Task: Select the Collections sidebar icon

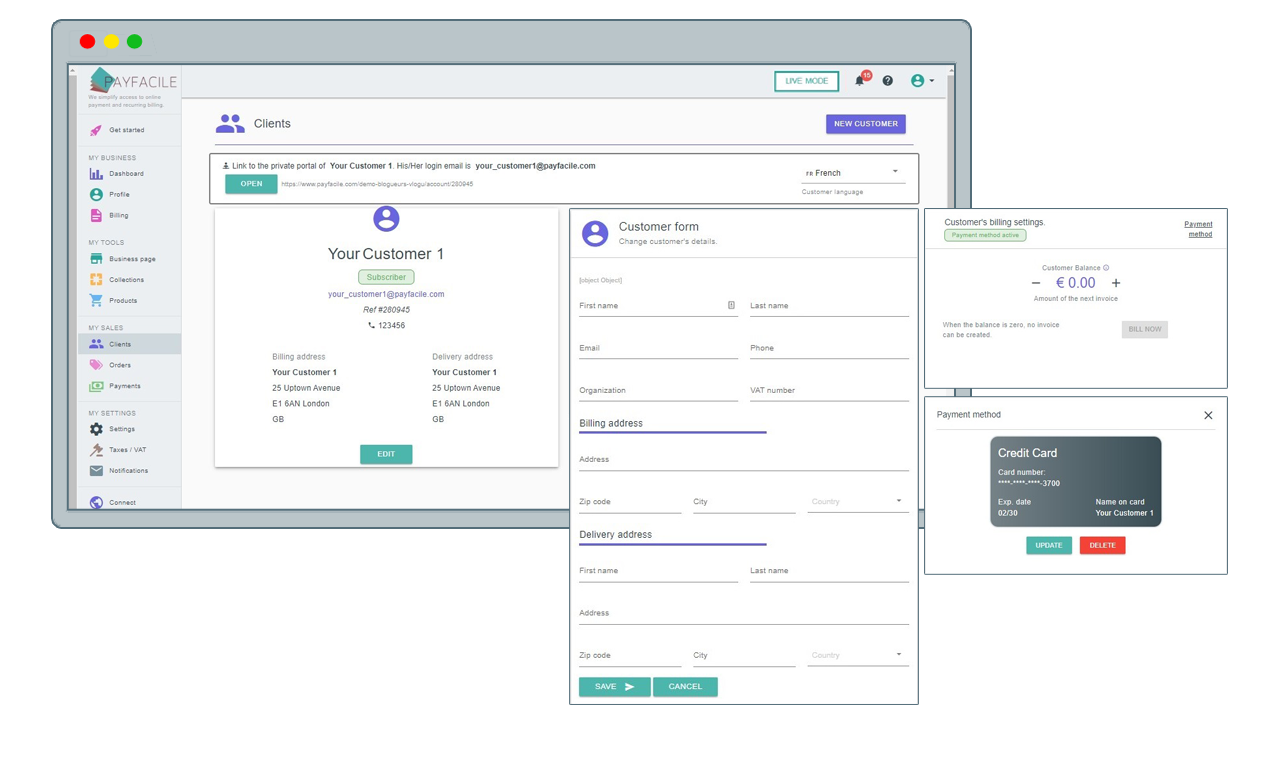Action: pyautogui.click(x=96, y=280)
